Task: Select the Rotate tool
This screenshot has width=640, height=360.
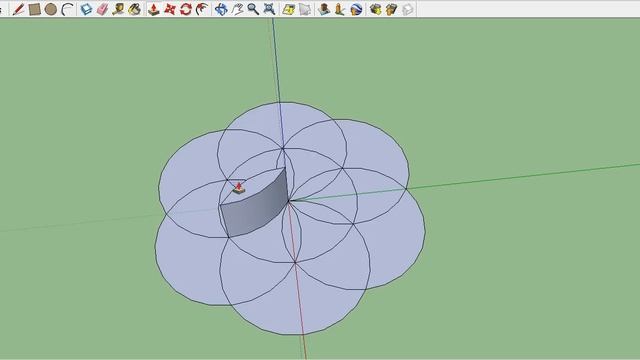Action: (186, 9)
